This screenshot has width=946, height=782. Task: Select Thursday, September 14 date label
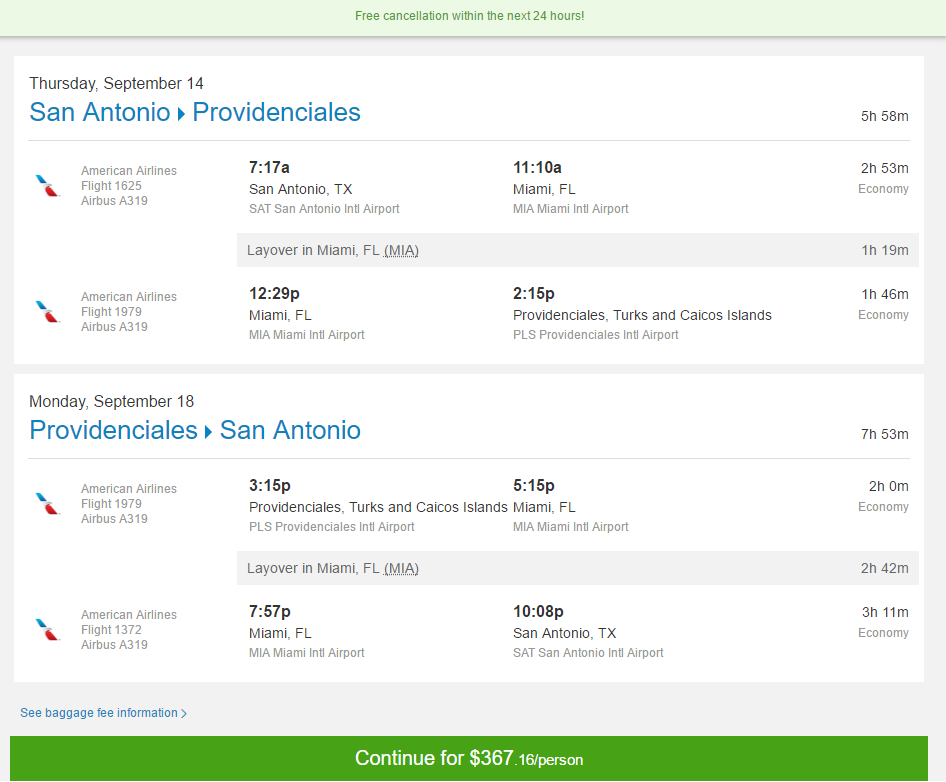(x=116, y=83)
